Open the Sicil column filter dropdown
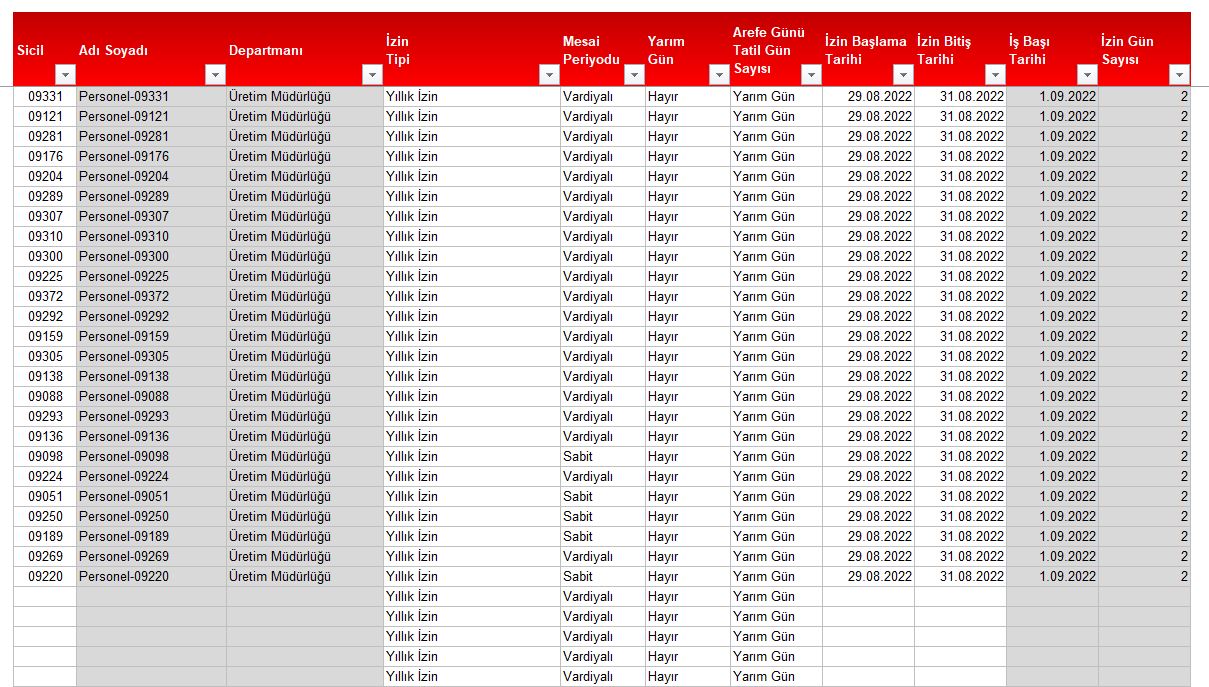The height and width of the screenshot is (687, 1209). pos(66,75)
